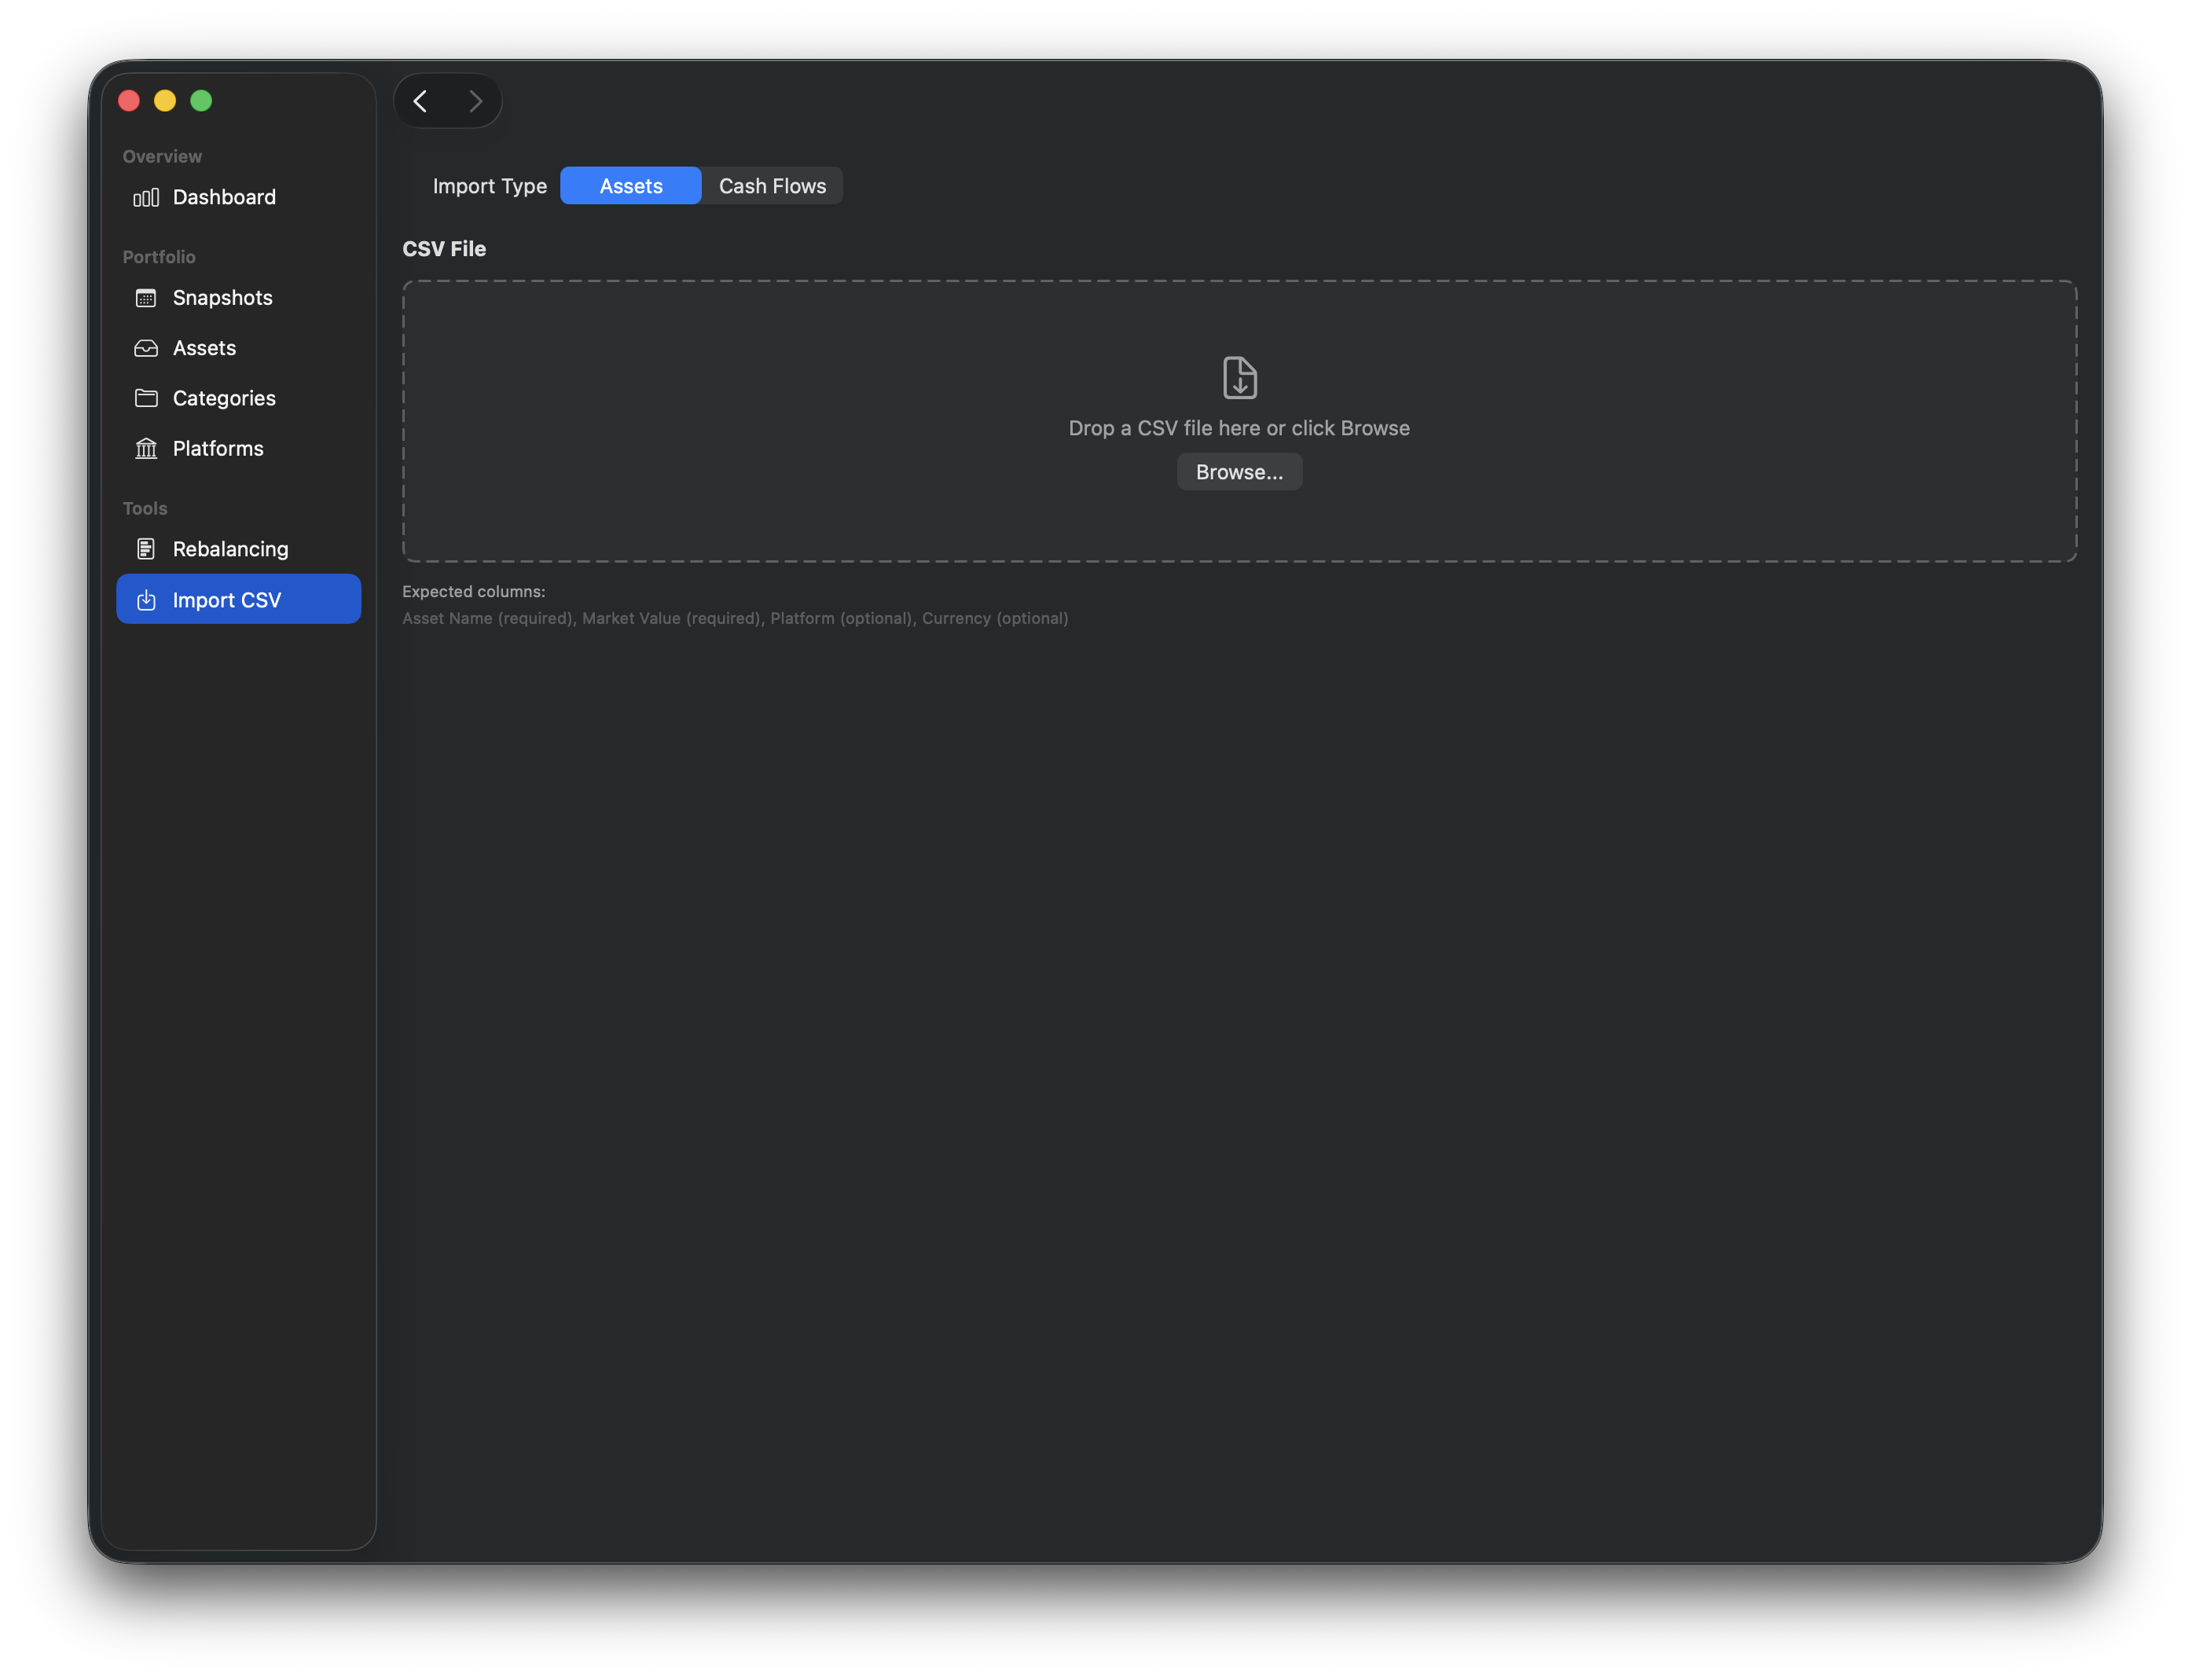Image resolution: width=2191 pixels, height=1680 pixels.
Task: Select the Import CSV download icon
Action: pos(146,599)
